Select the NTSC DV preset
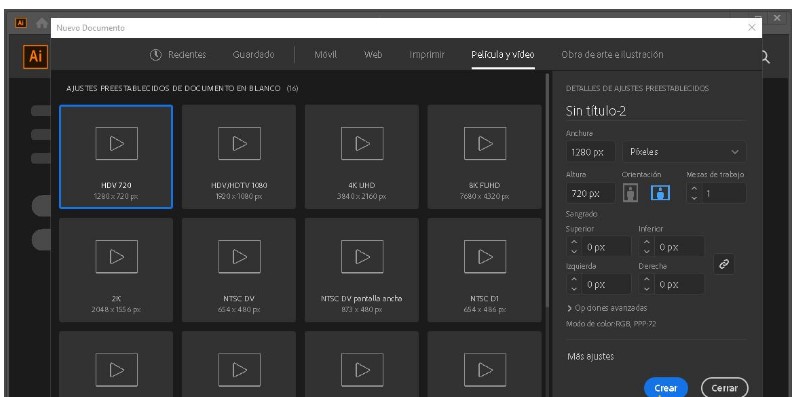This screenshot has height=397, width=794. 239,270
